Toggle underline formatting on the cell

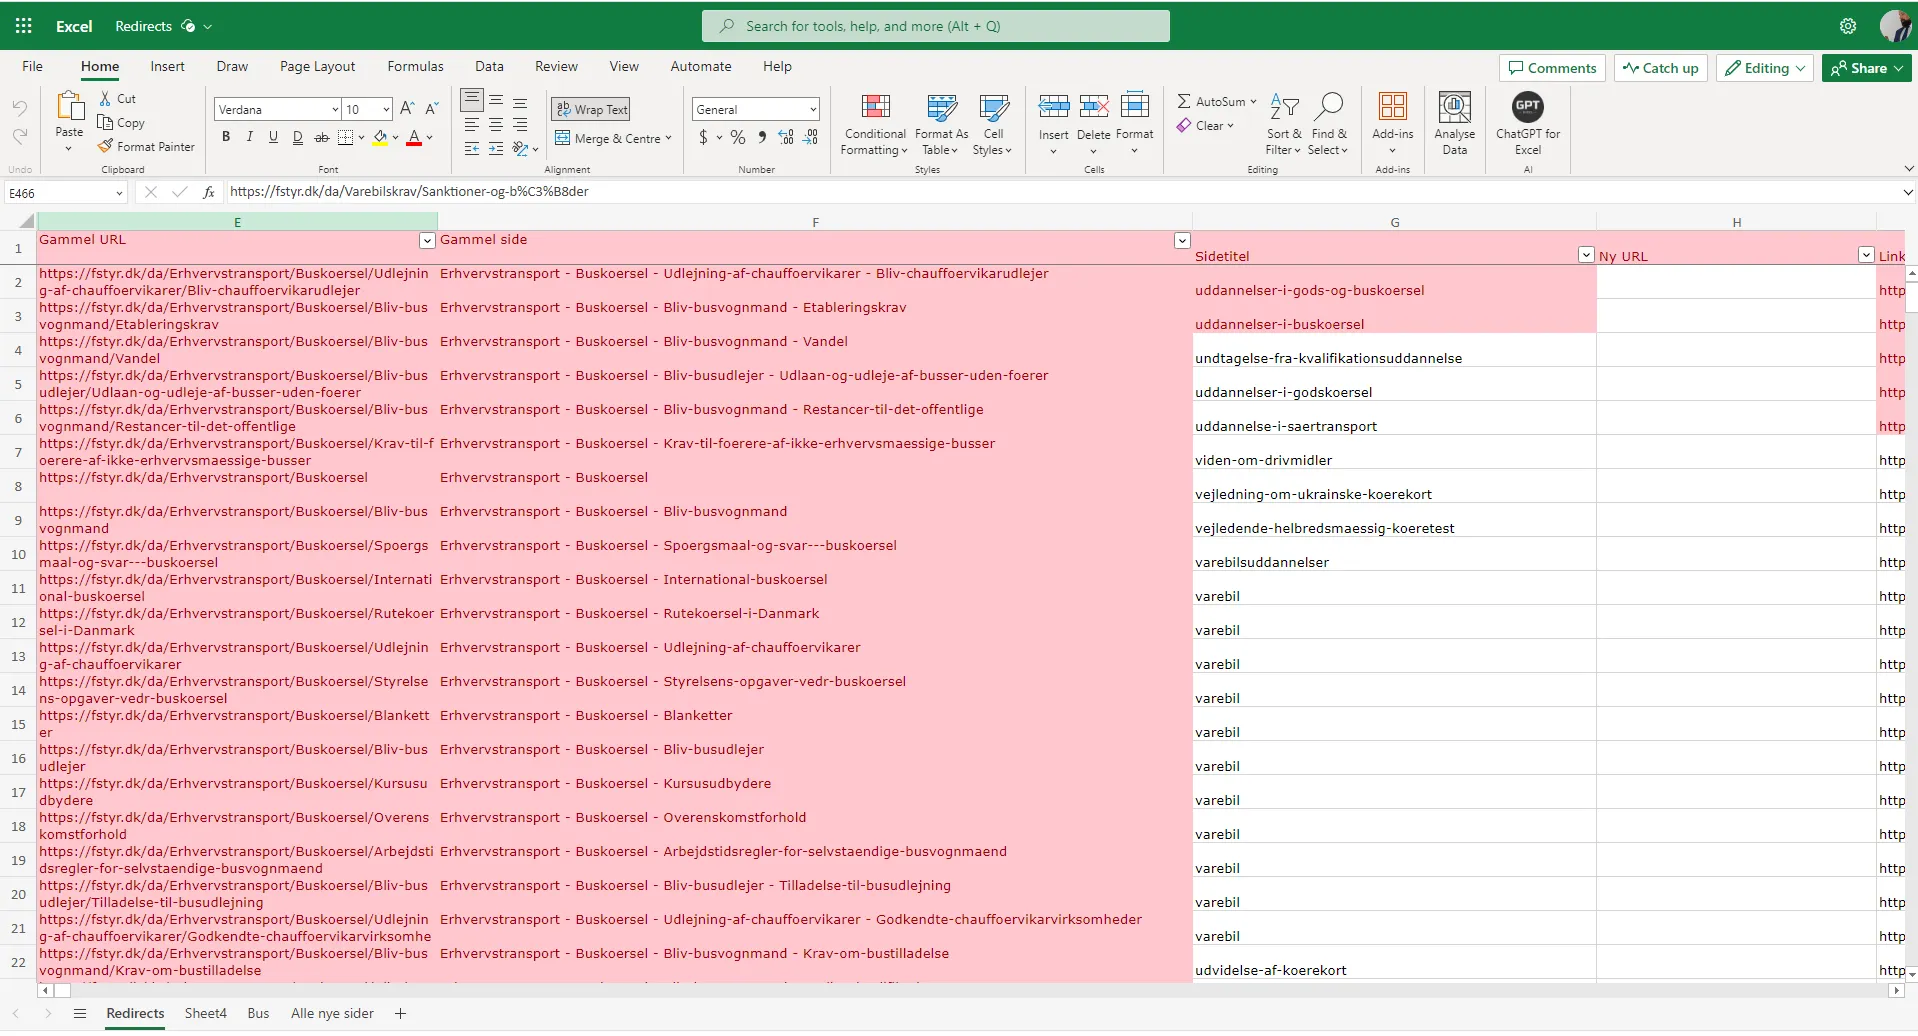pos(273,137)
